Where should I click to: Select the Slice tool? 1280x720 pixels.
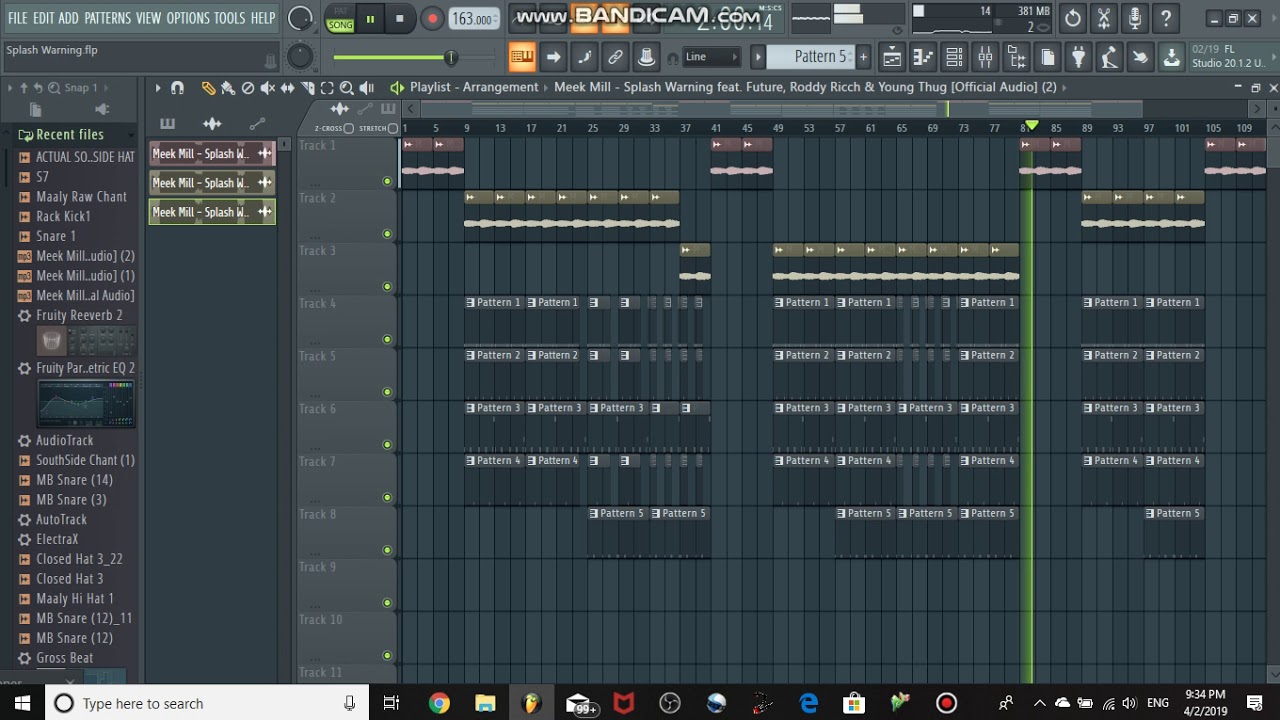307,88
